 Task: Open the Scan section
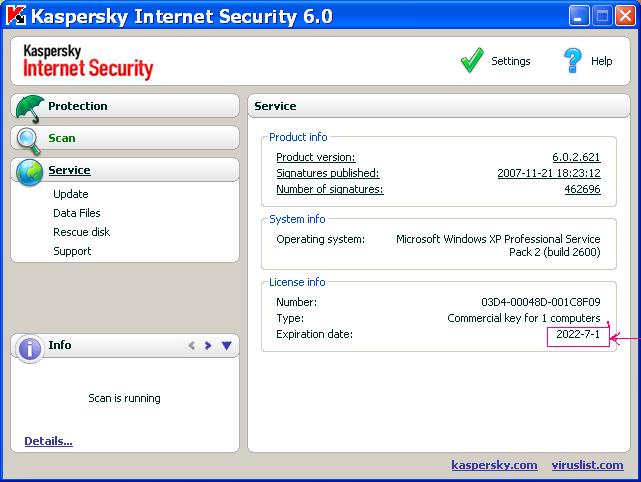62,138
